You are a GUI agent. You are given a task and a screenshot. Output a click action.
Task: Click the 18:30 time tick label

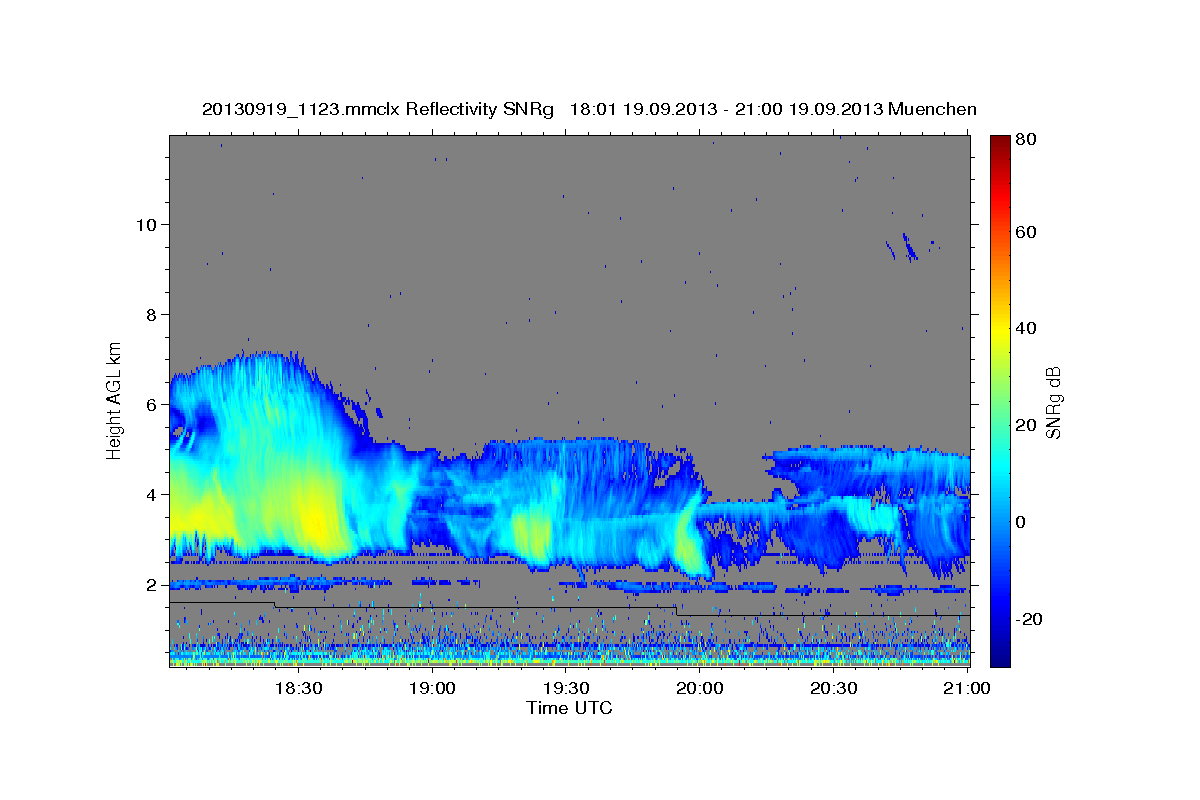299,689
